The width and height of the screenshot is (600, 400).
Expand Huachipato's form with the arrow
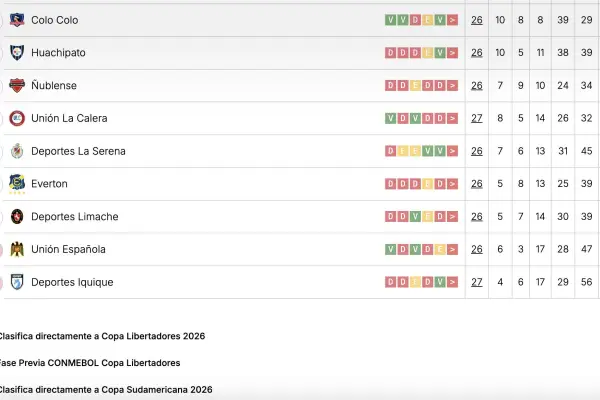coord(452,52)
